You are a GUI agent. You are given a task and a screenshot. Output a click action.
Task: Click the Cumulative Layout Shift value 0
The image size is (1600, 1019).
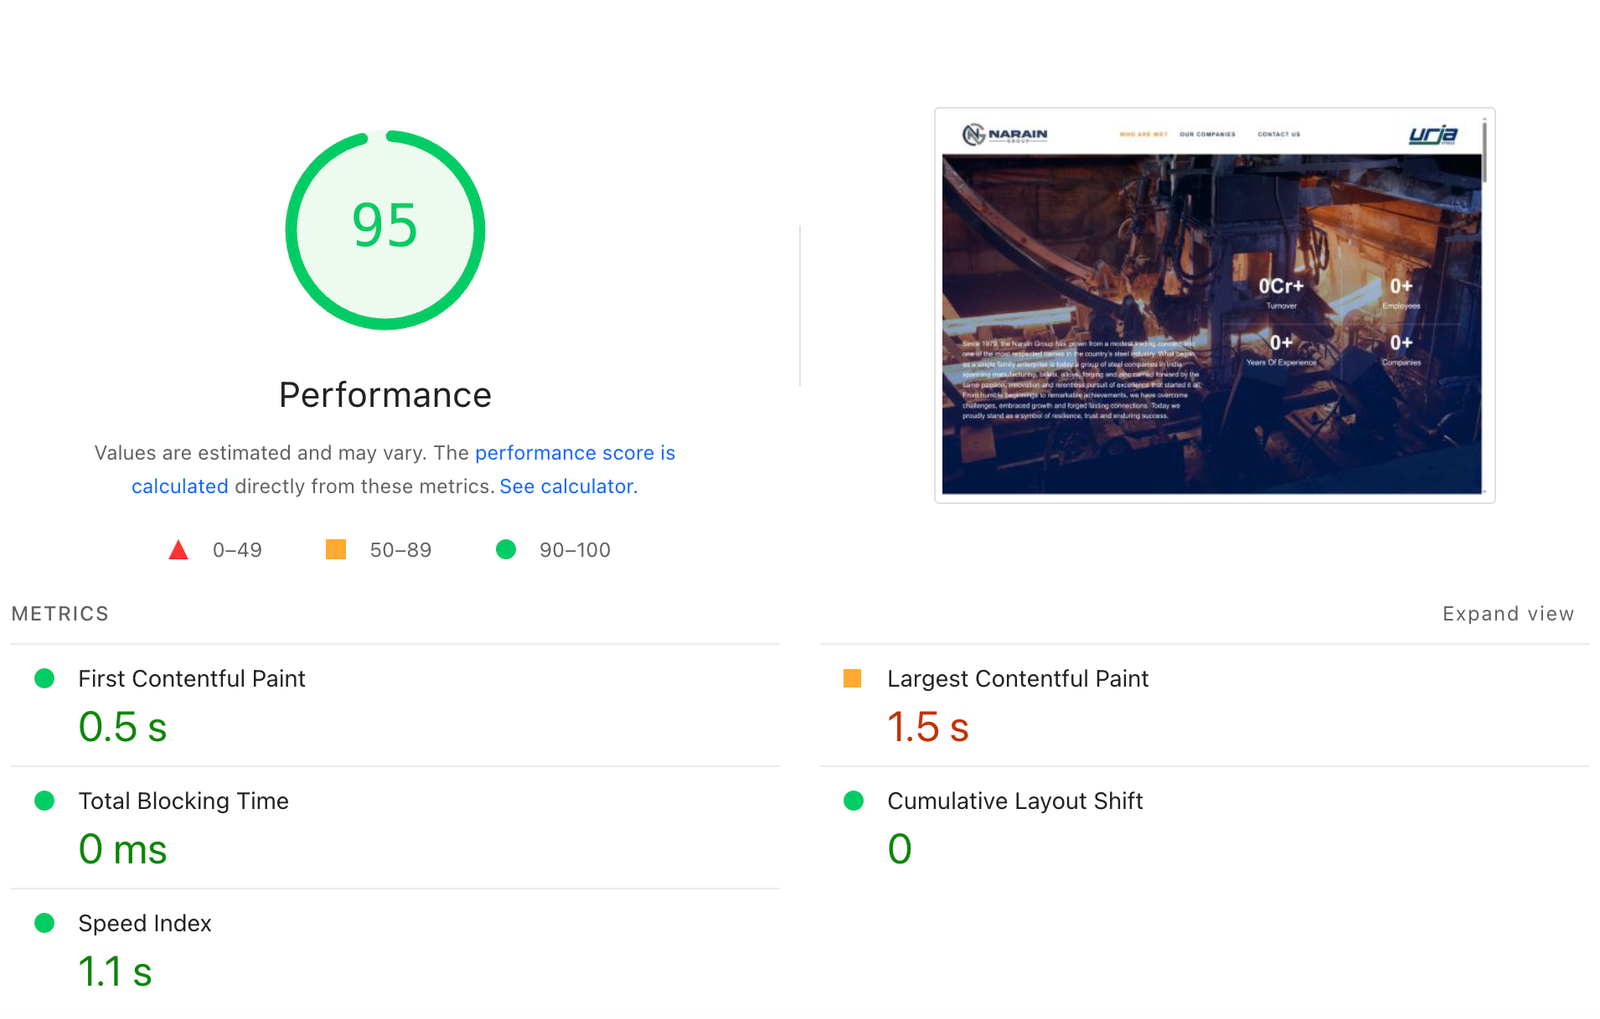point(900,849)
